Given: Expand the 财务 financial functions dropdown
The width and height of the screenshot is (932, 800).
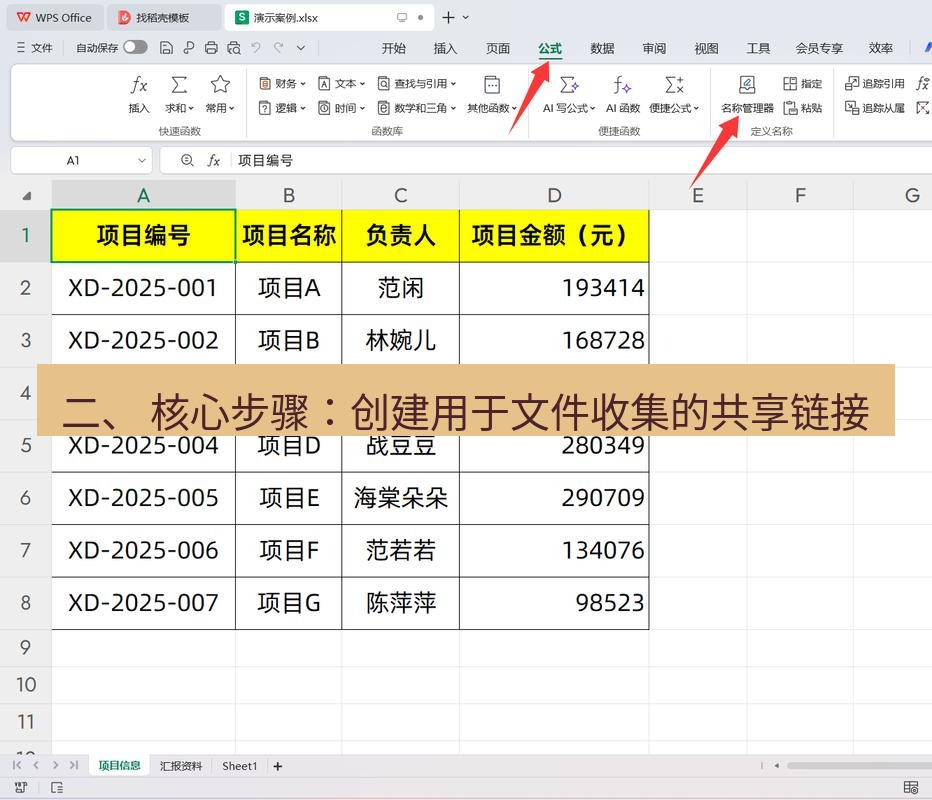Looking at the screenshot, I should [x=282, y=84].
